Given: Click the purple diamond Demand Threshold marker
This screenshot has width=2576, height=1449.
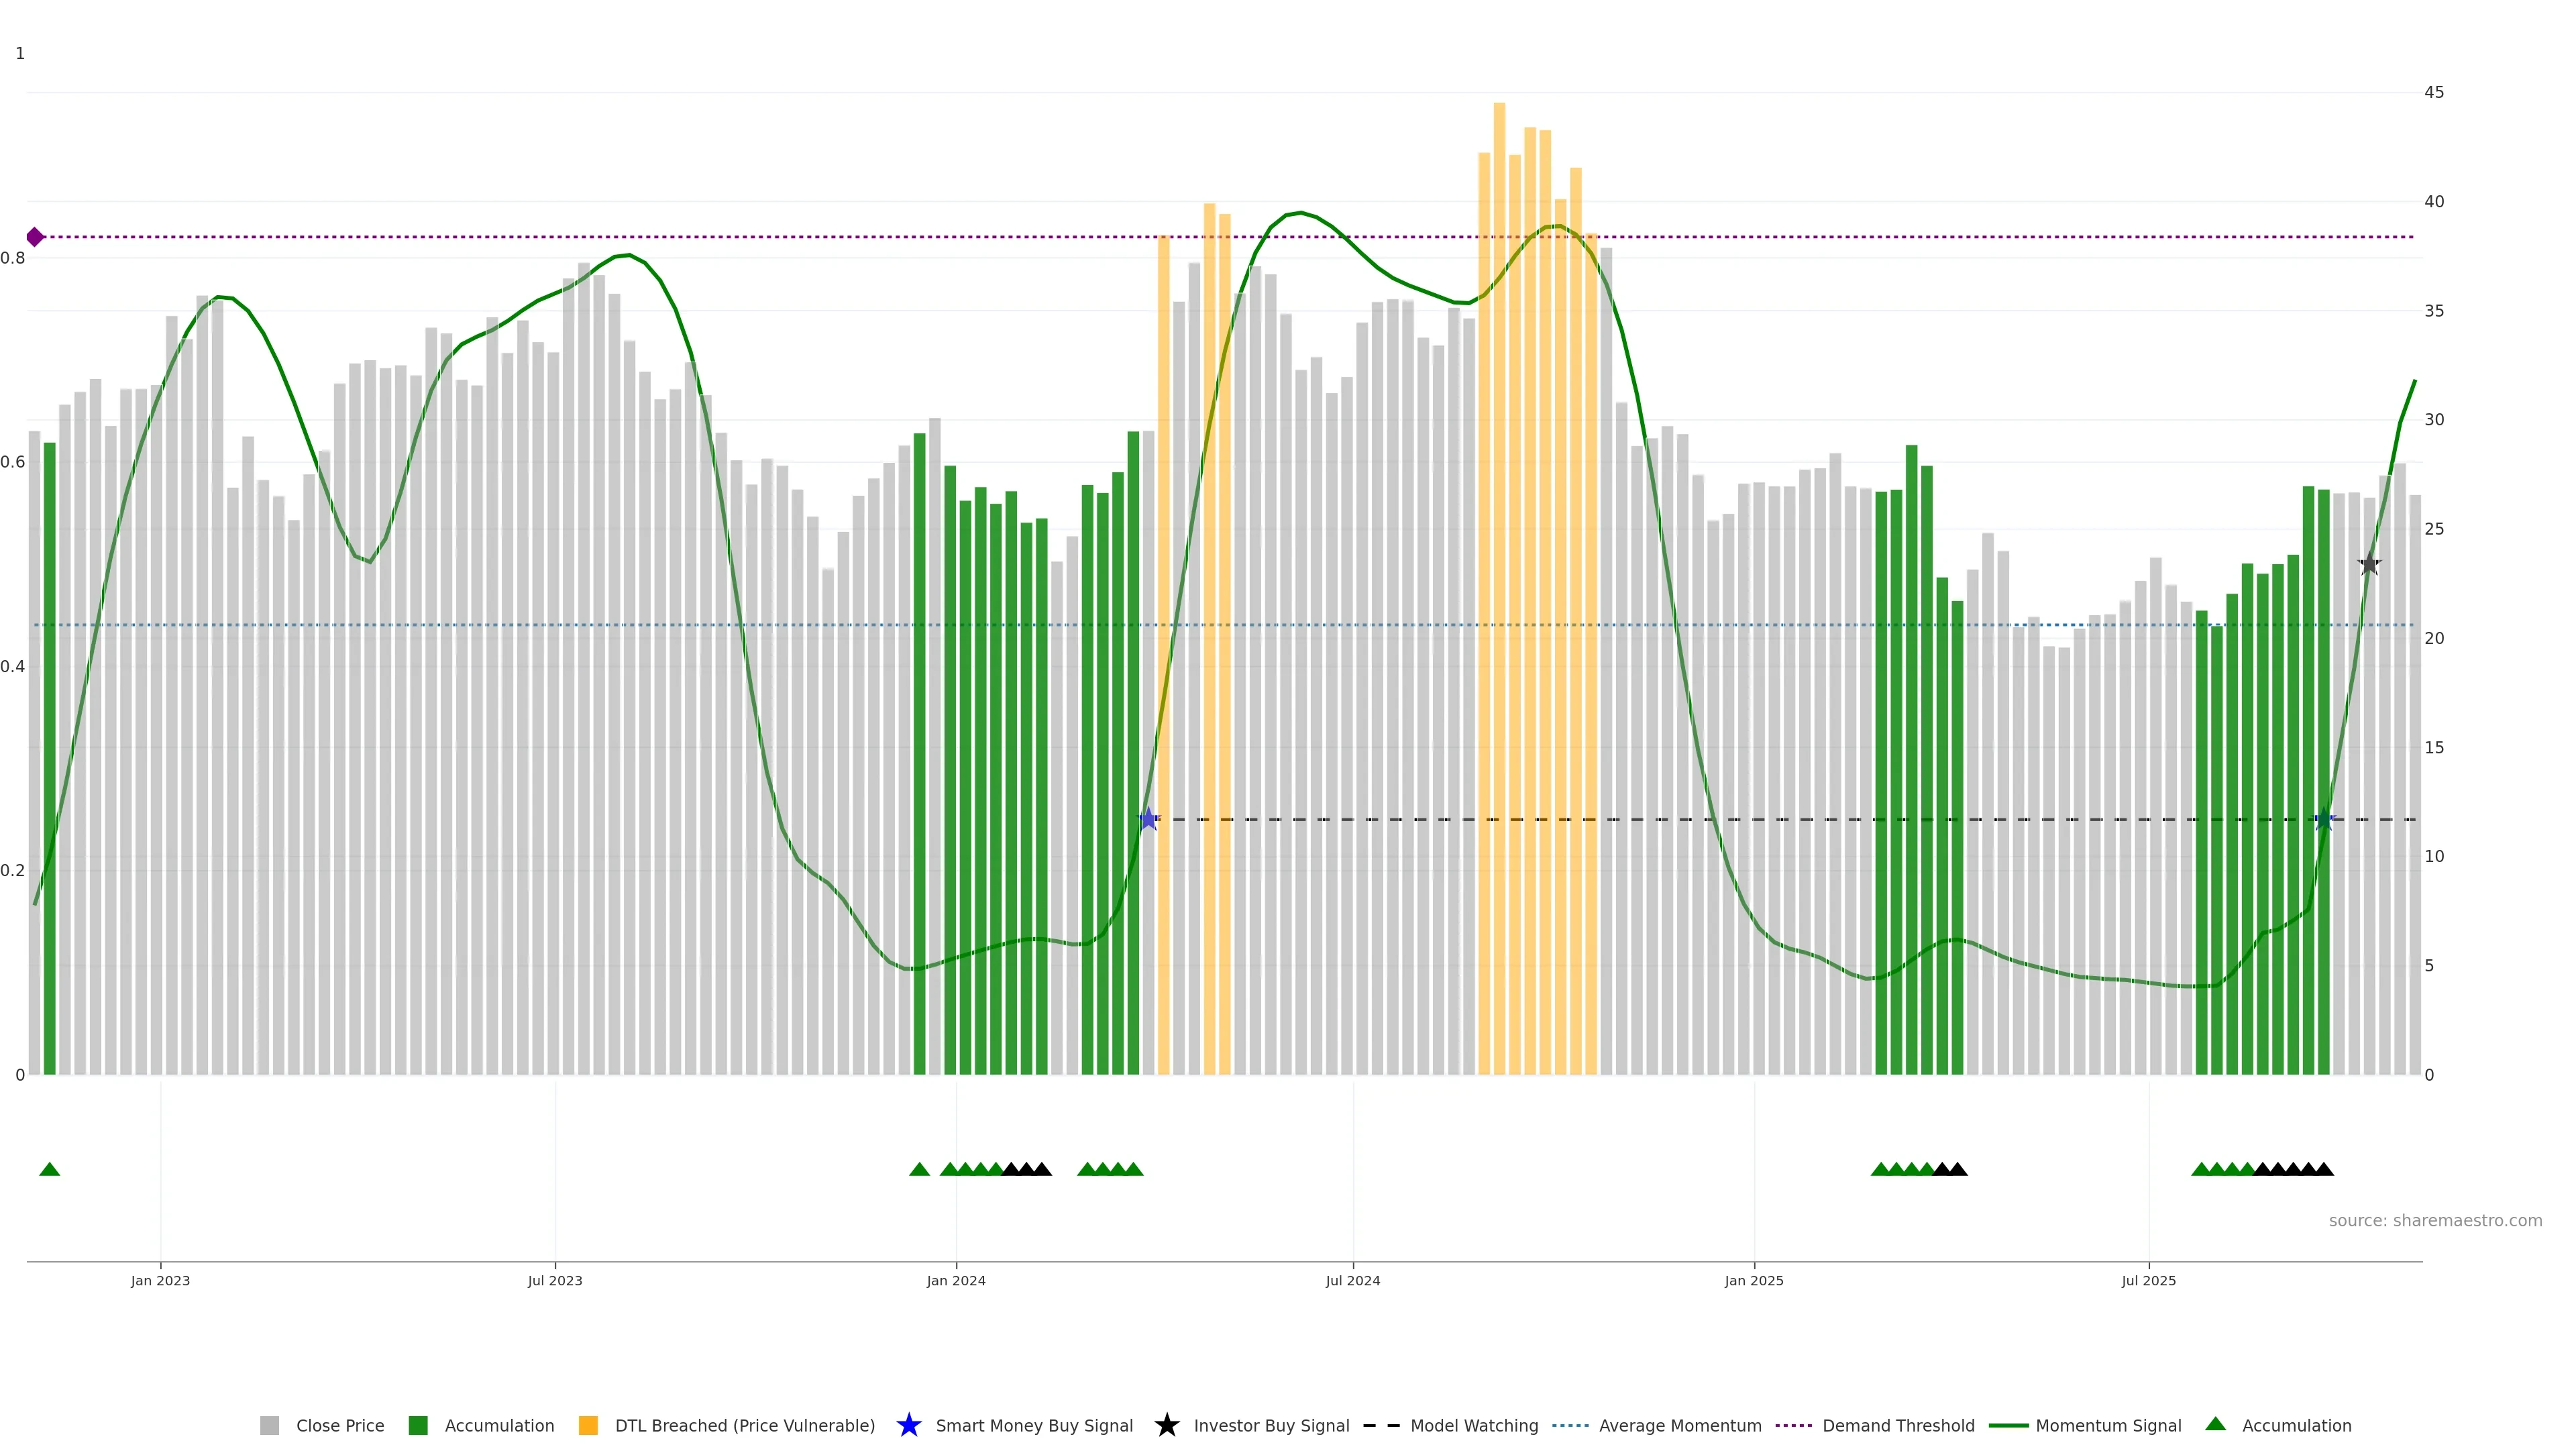Looking at the screenshot, I should point(35,237).
